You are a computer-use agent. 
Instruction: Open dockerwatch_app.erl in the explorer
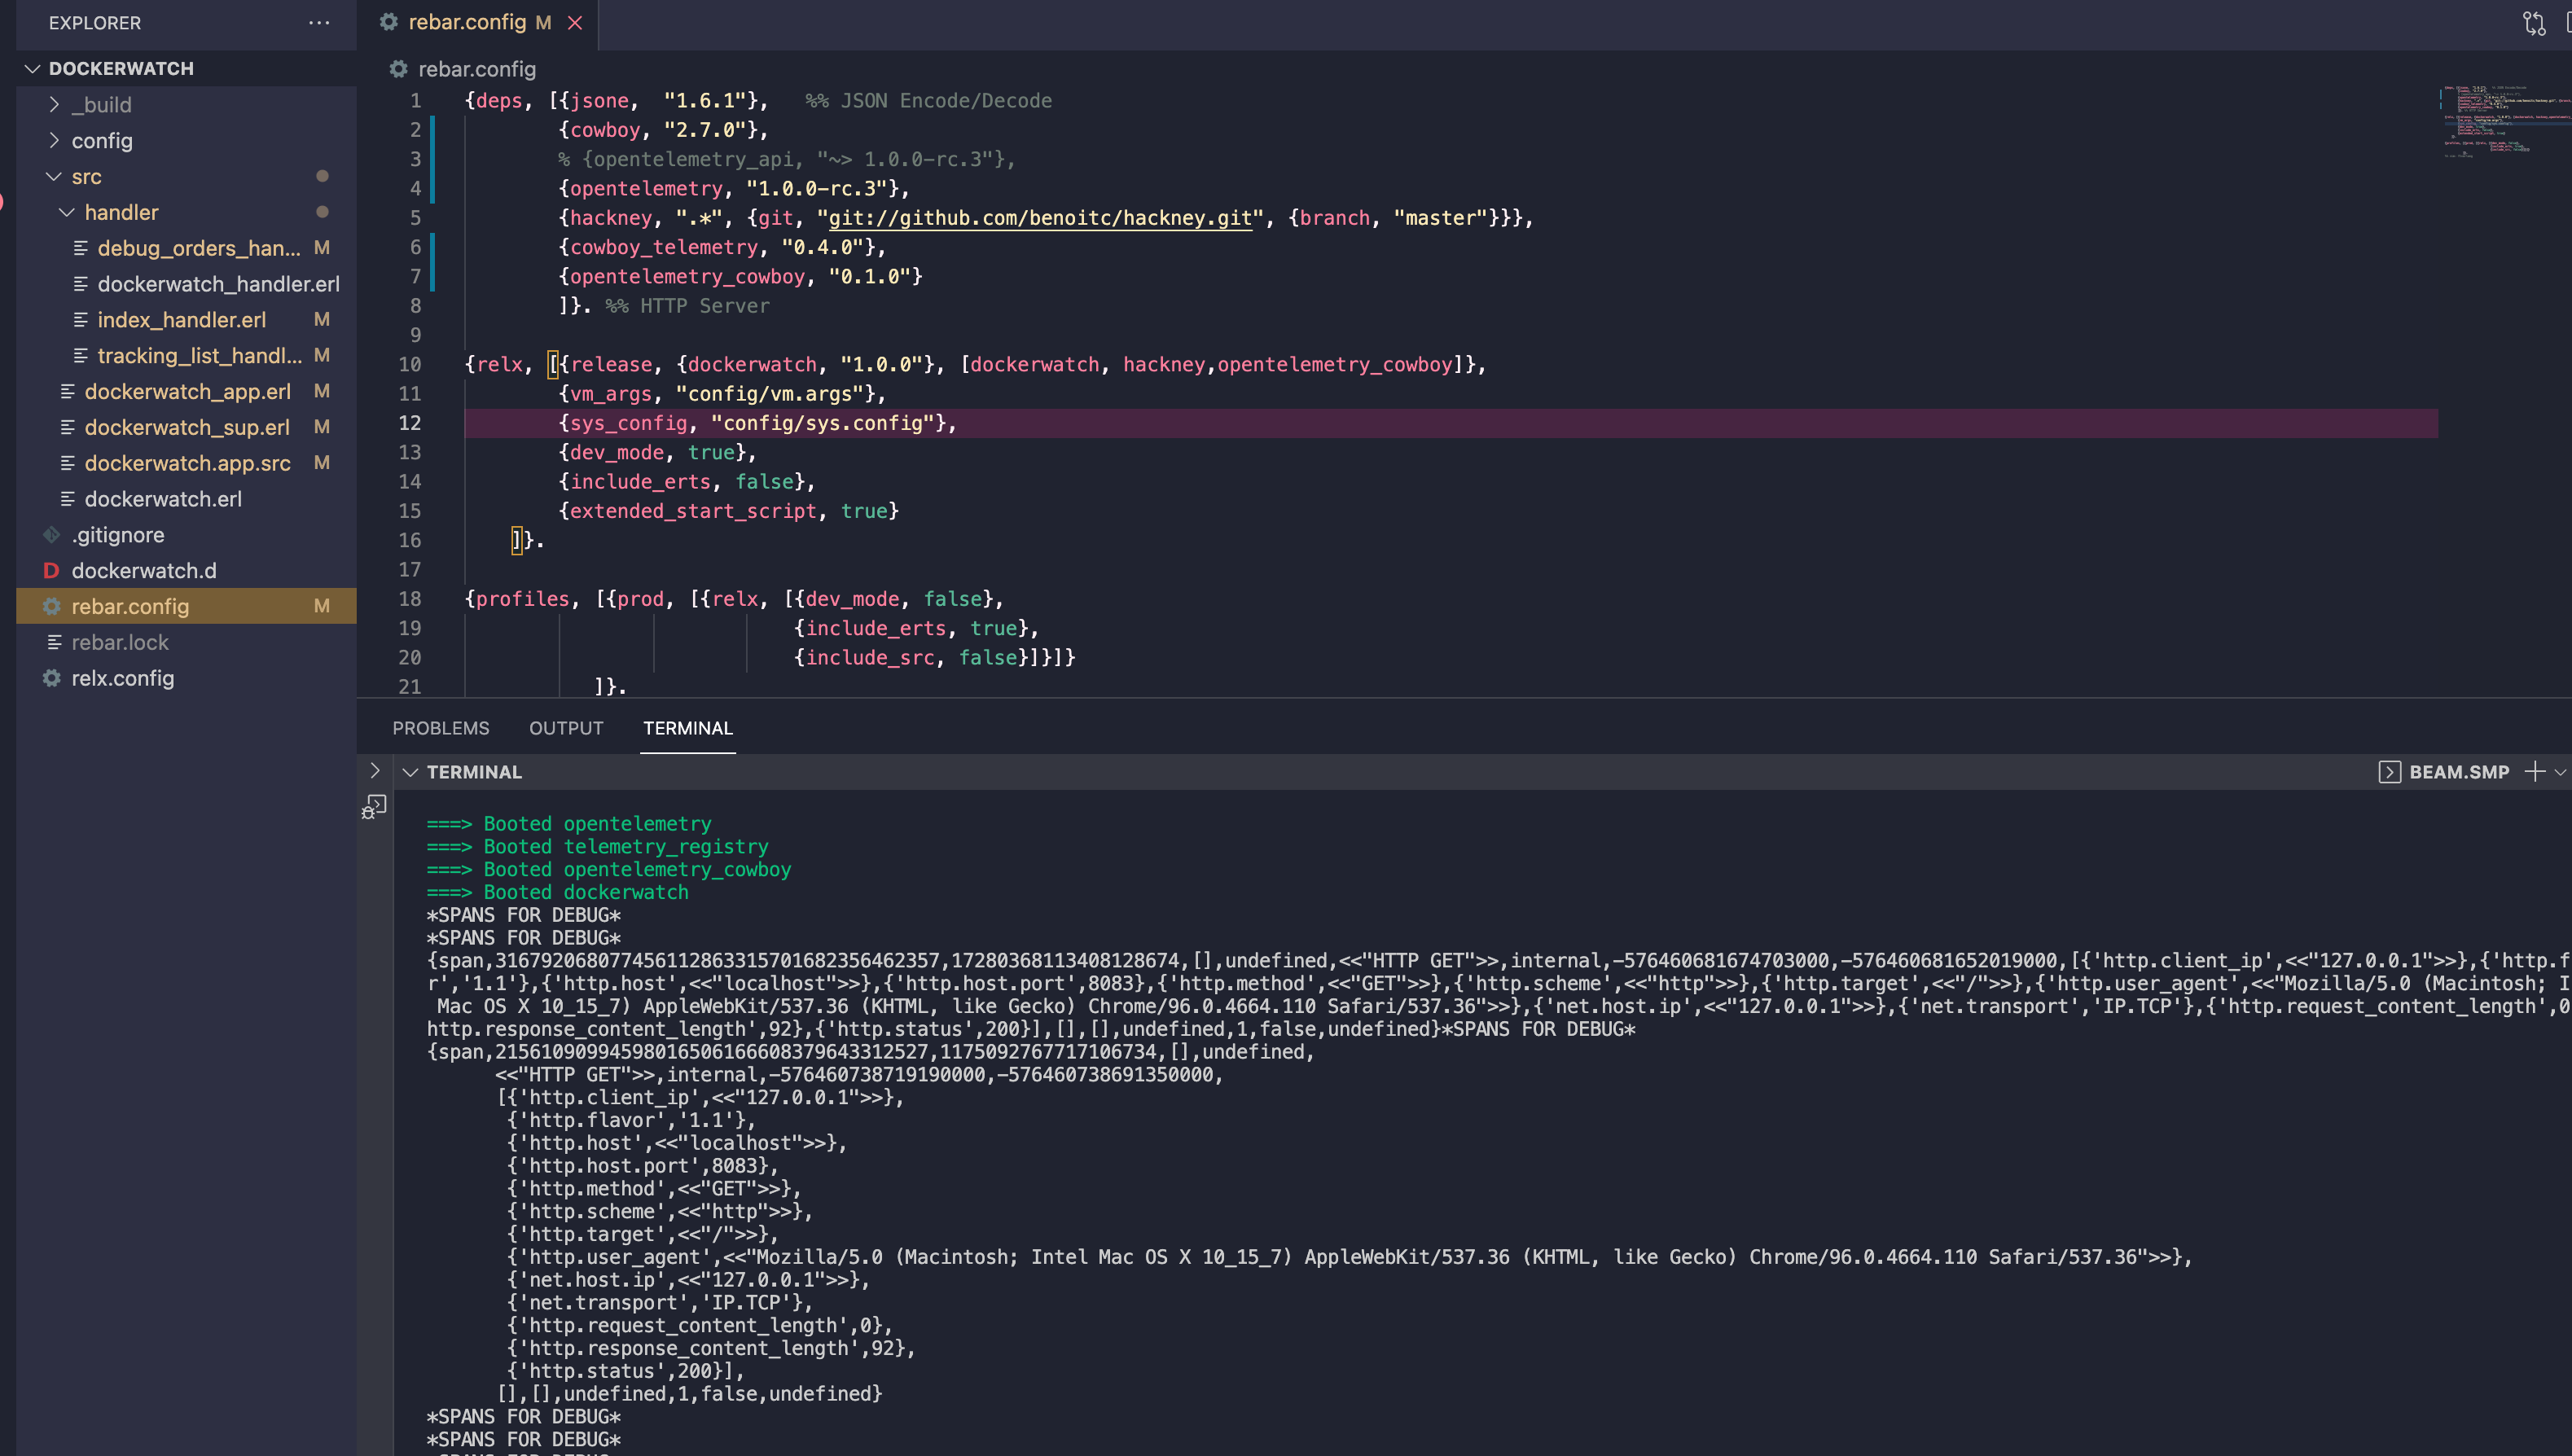point(187,391)
